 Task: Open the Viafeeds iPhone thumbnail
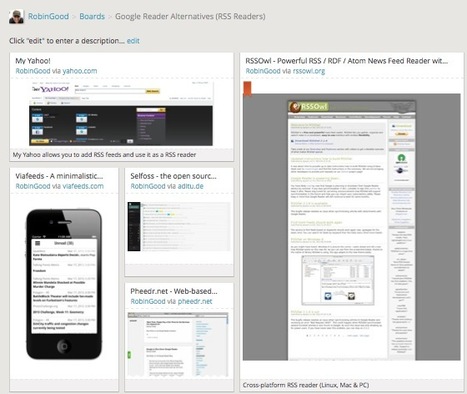tap(64, 284)
